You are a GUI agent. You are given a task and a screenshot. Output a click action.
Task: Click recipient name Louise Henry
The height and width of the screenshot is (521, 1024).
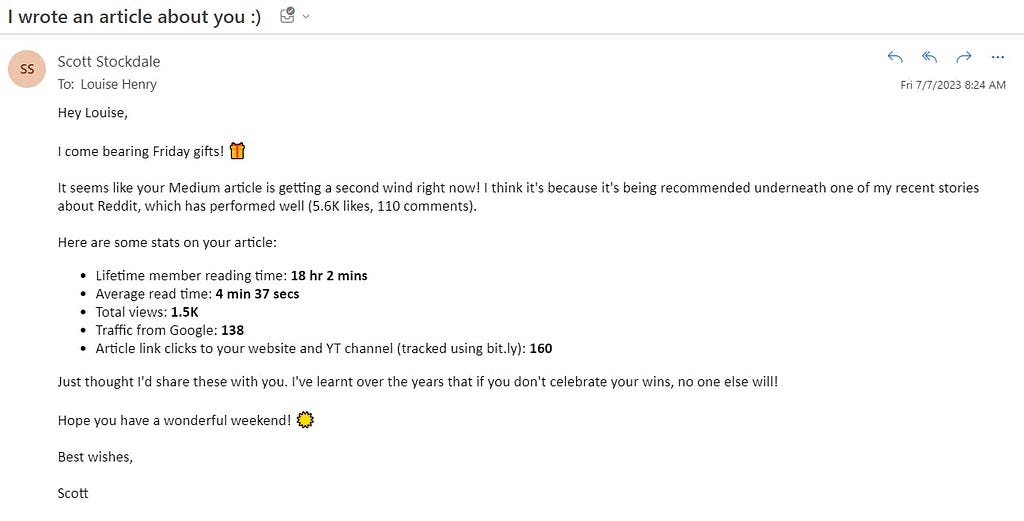click(118, 84)
